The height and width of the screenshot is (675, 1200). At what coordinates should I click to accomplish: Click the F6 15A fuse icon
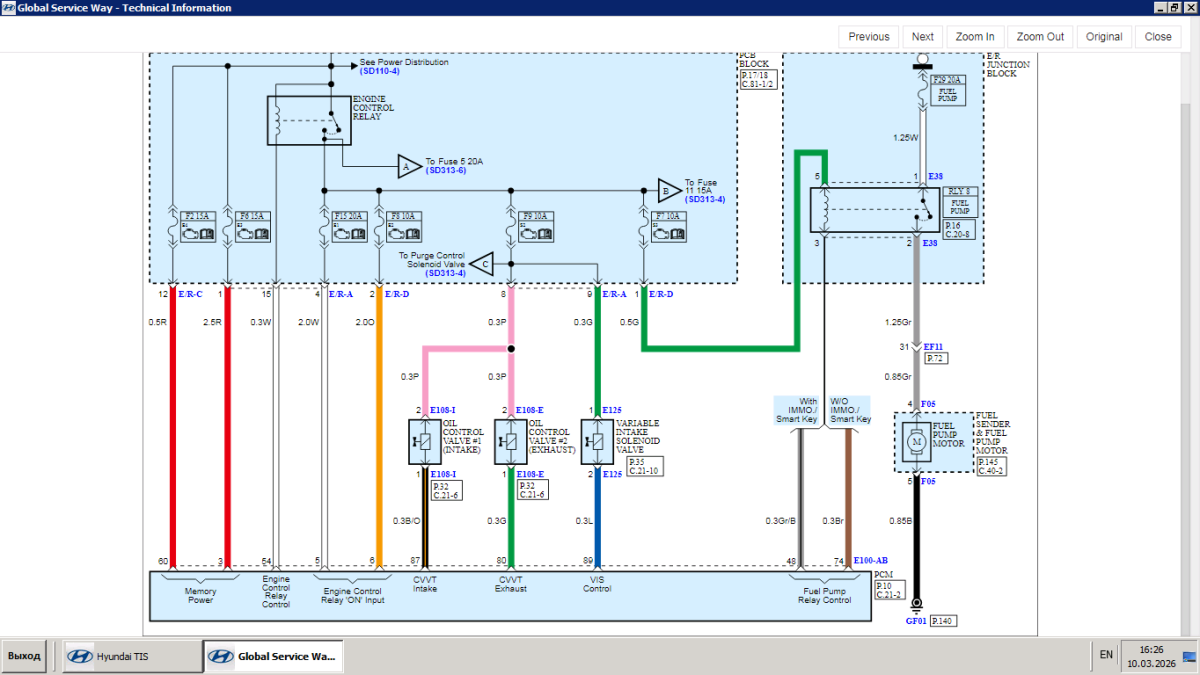point(254,228)
